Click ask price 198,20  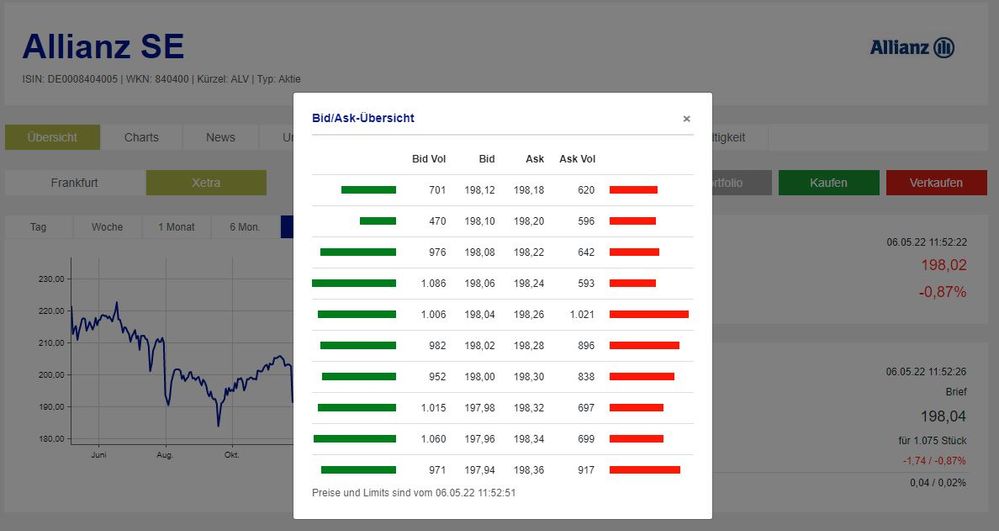click(529, 221)
